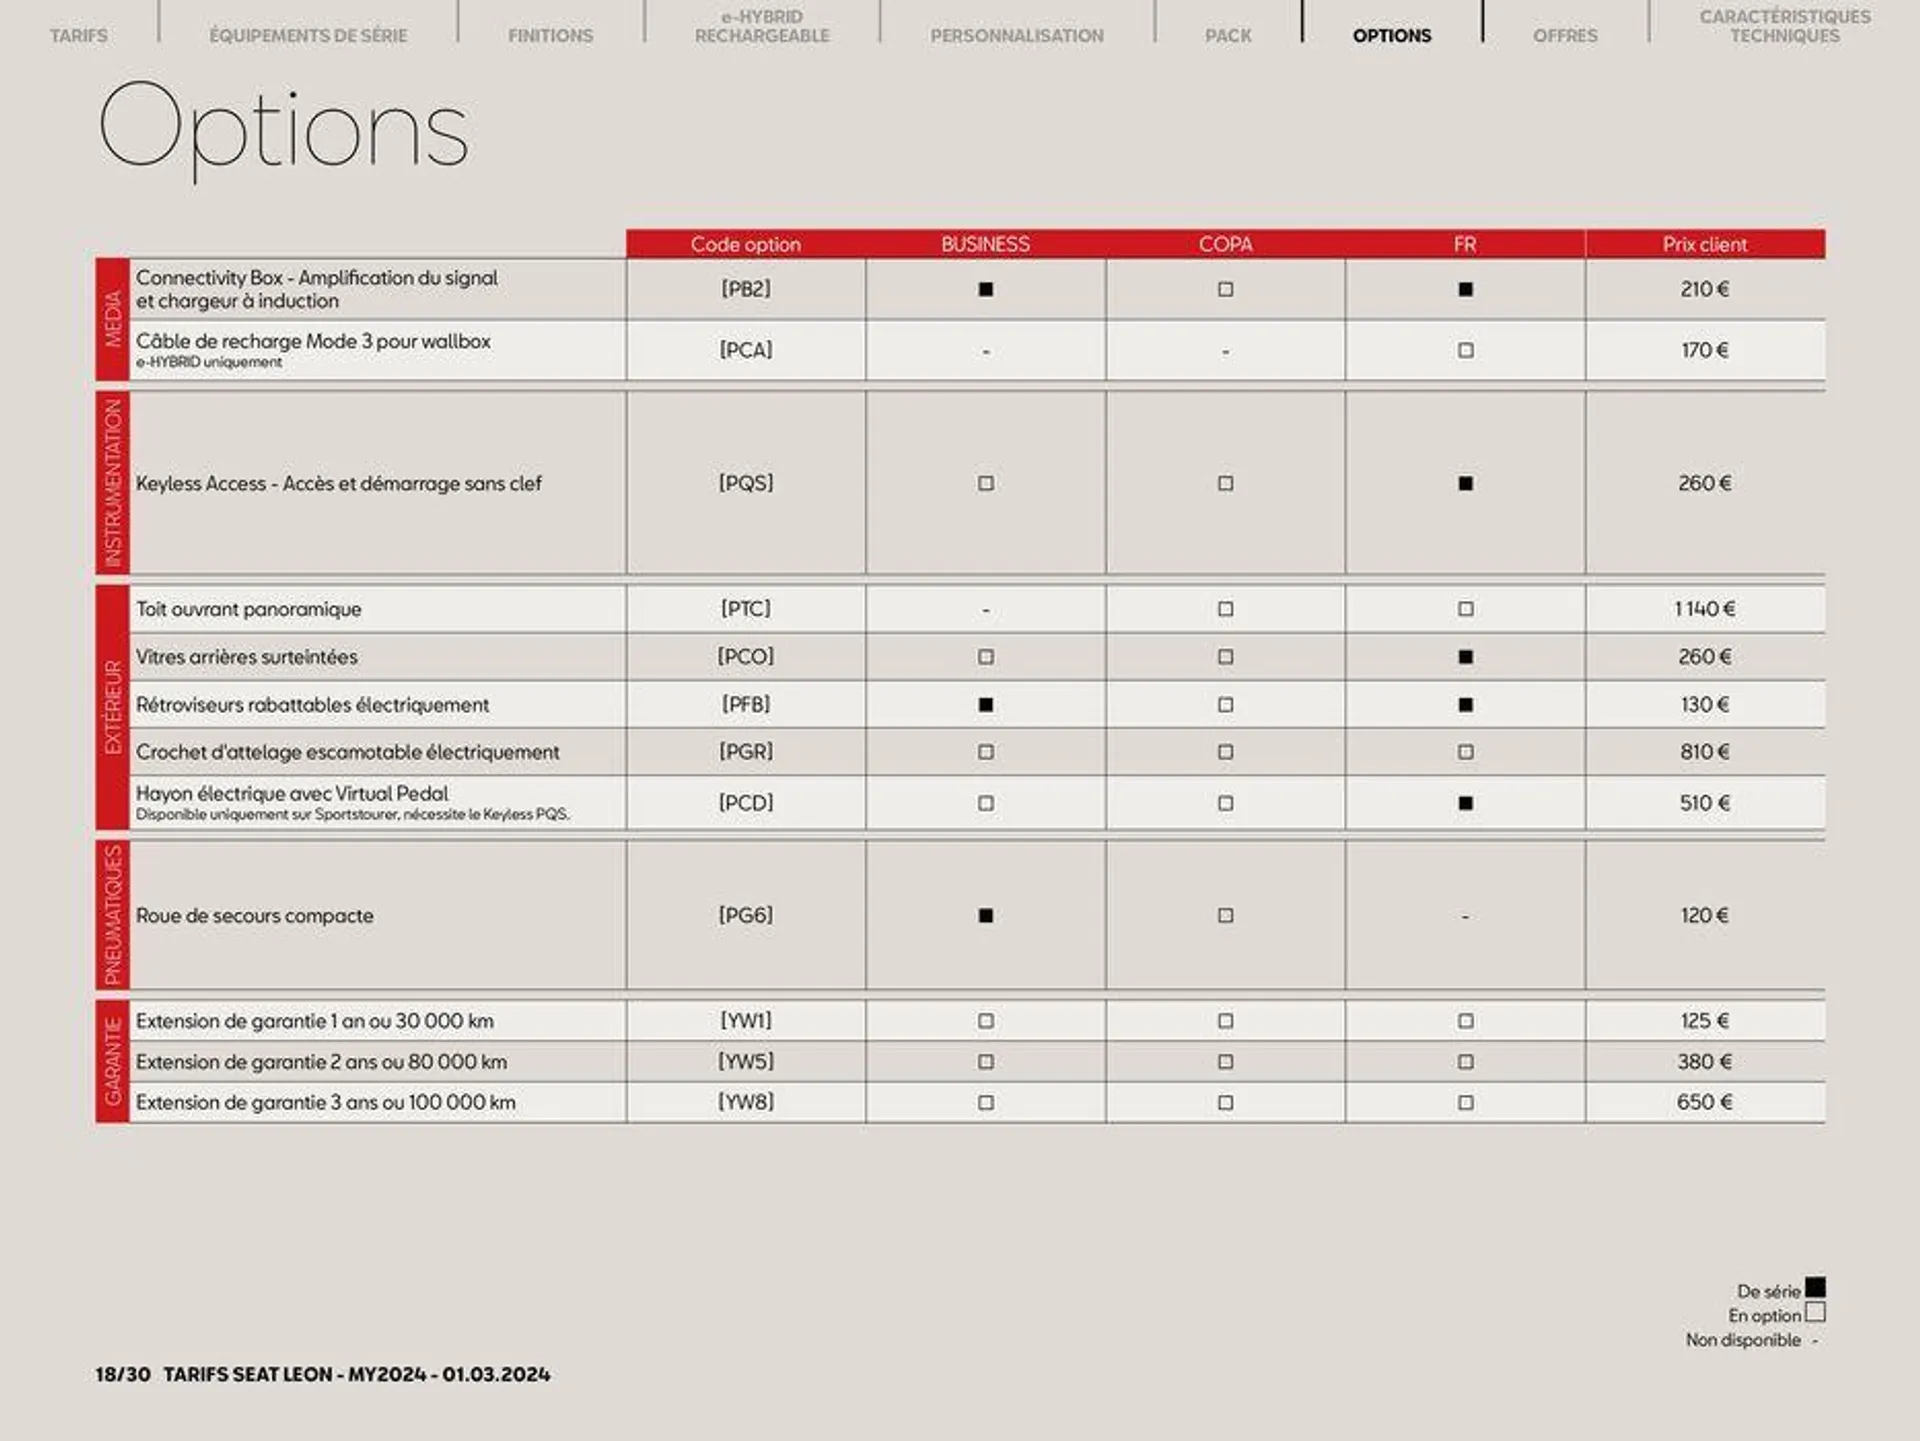Click the [YW5] option code

click(x=746, y=1062)
